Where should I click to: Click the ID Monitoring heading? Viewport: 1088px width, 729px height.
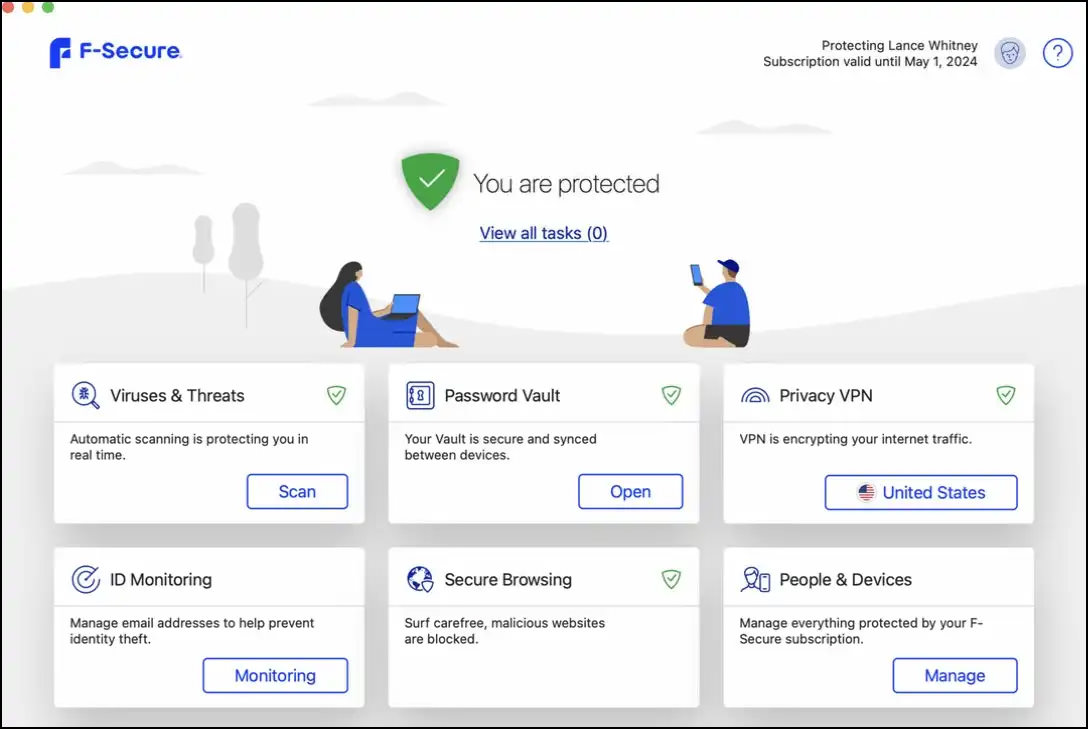pos(161,579)
